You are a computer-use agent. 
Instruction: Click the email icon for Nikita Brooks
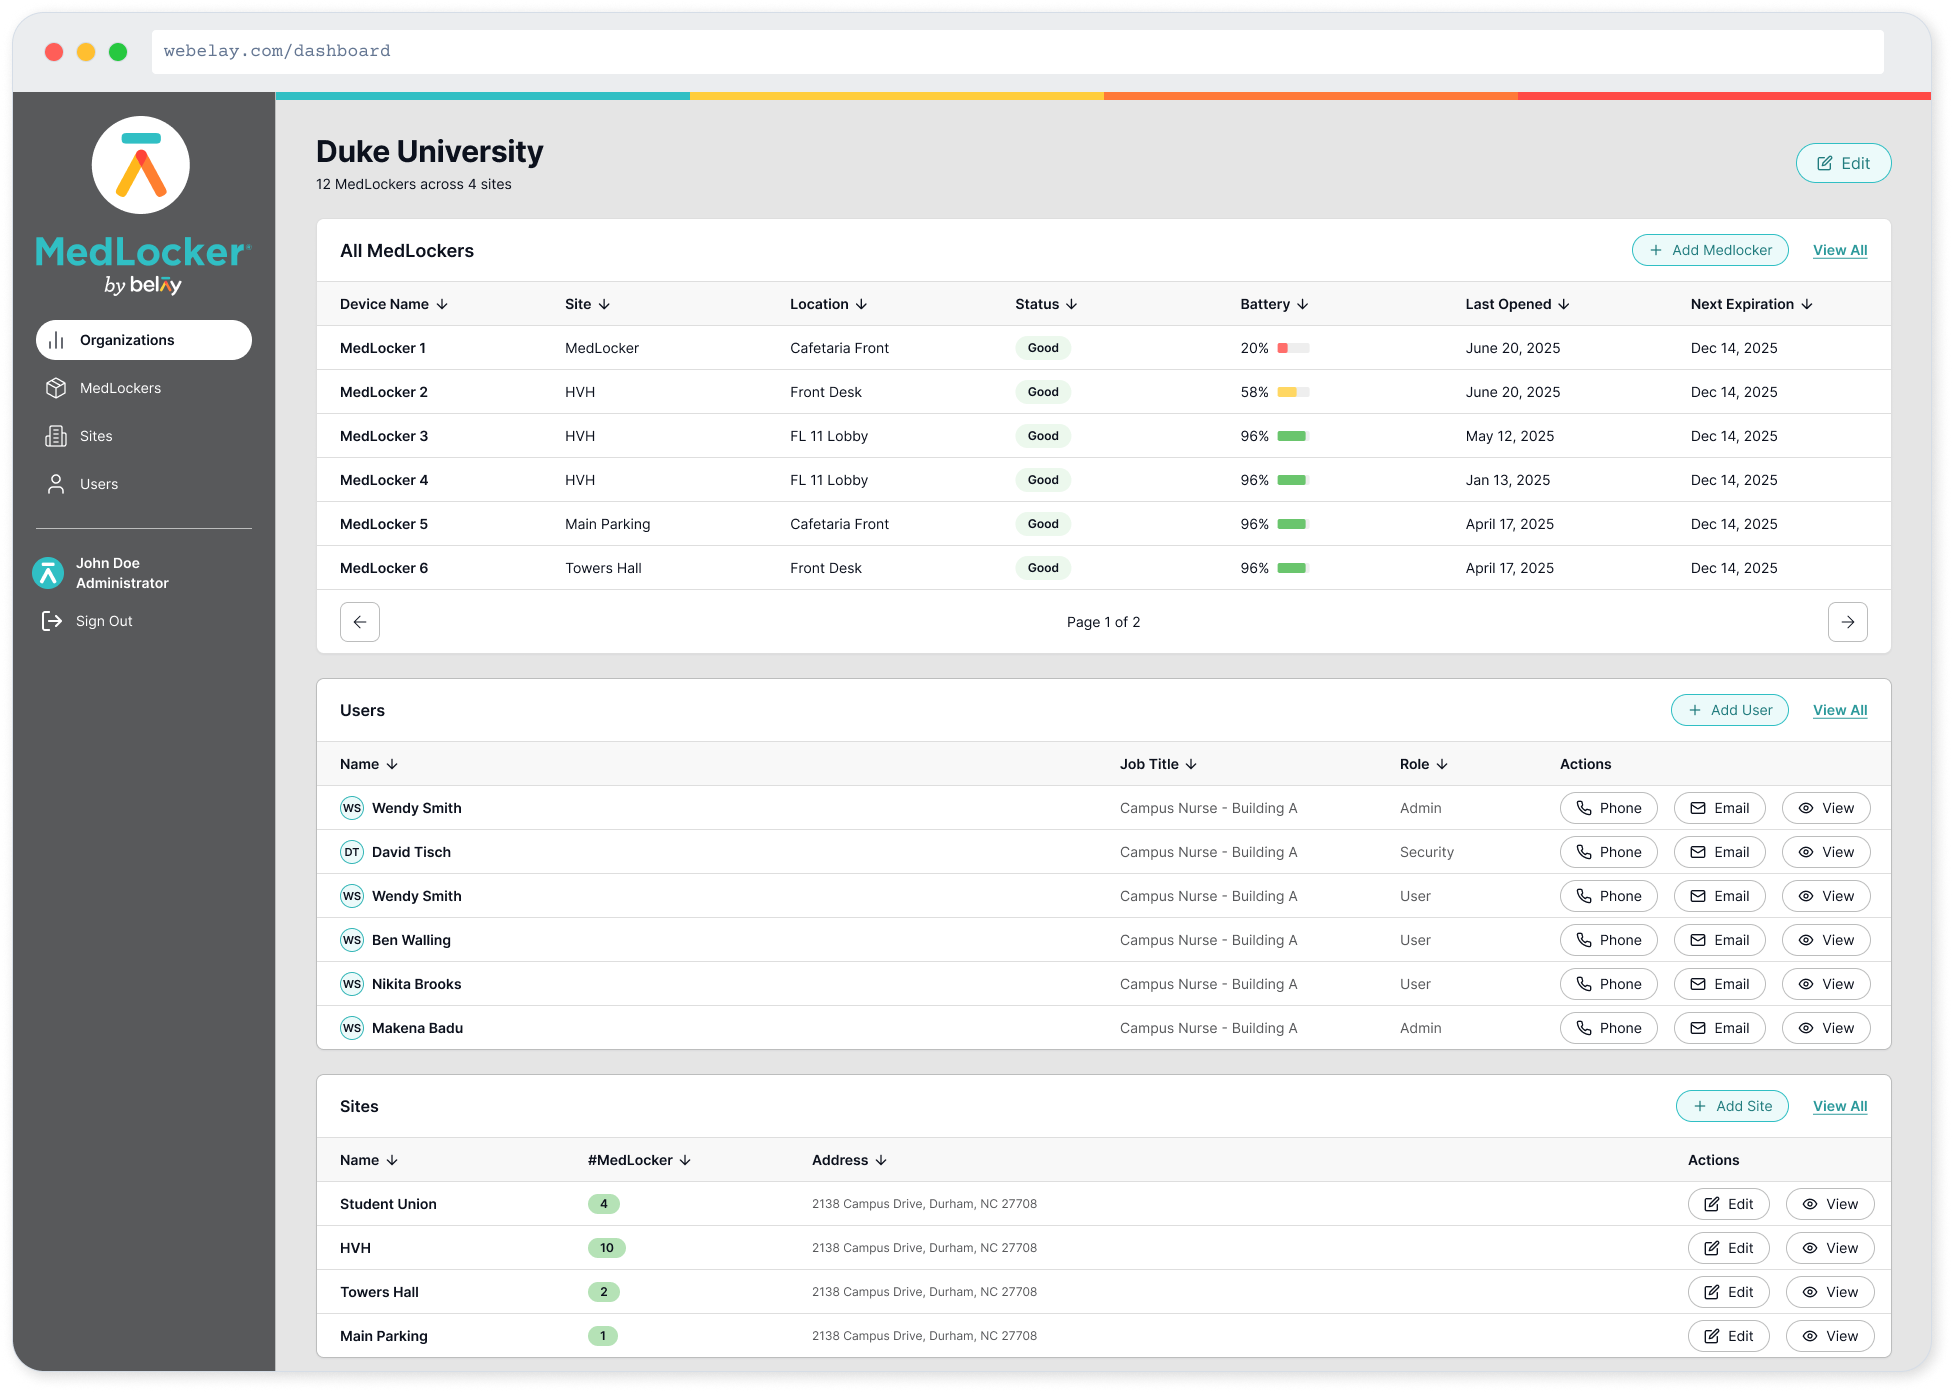(x=1697, y=984)
